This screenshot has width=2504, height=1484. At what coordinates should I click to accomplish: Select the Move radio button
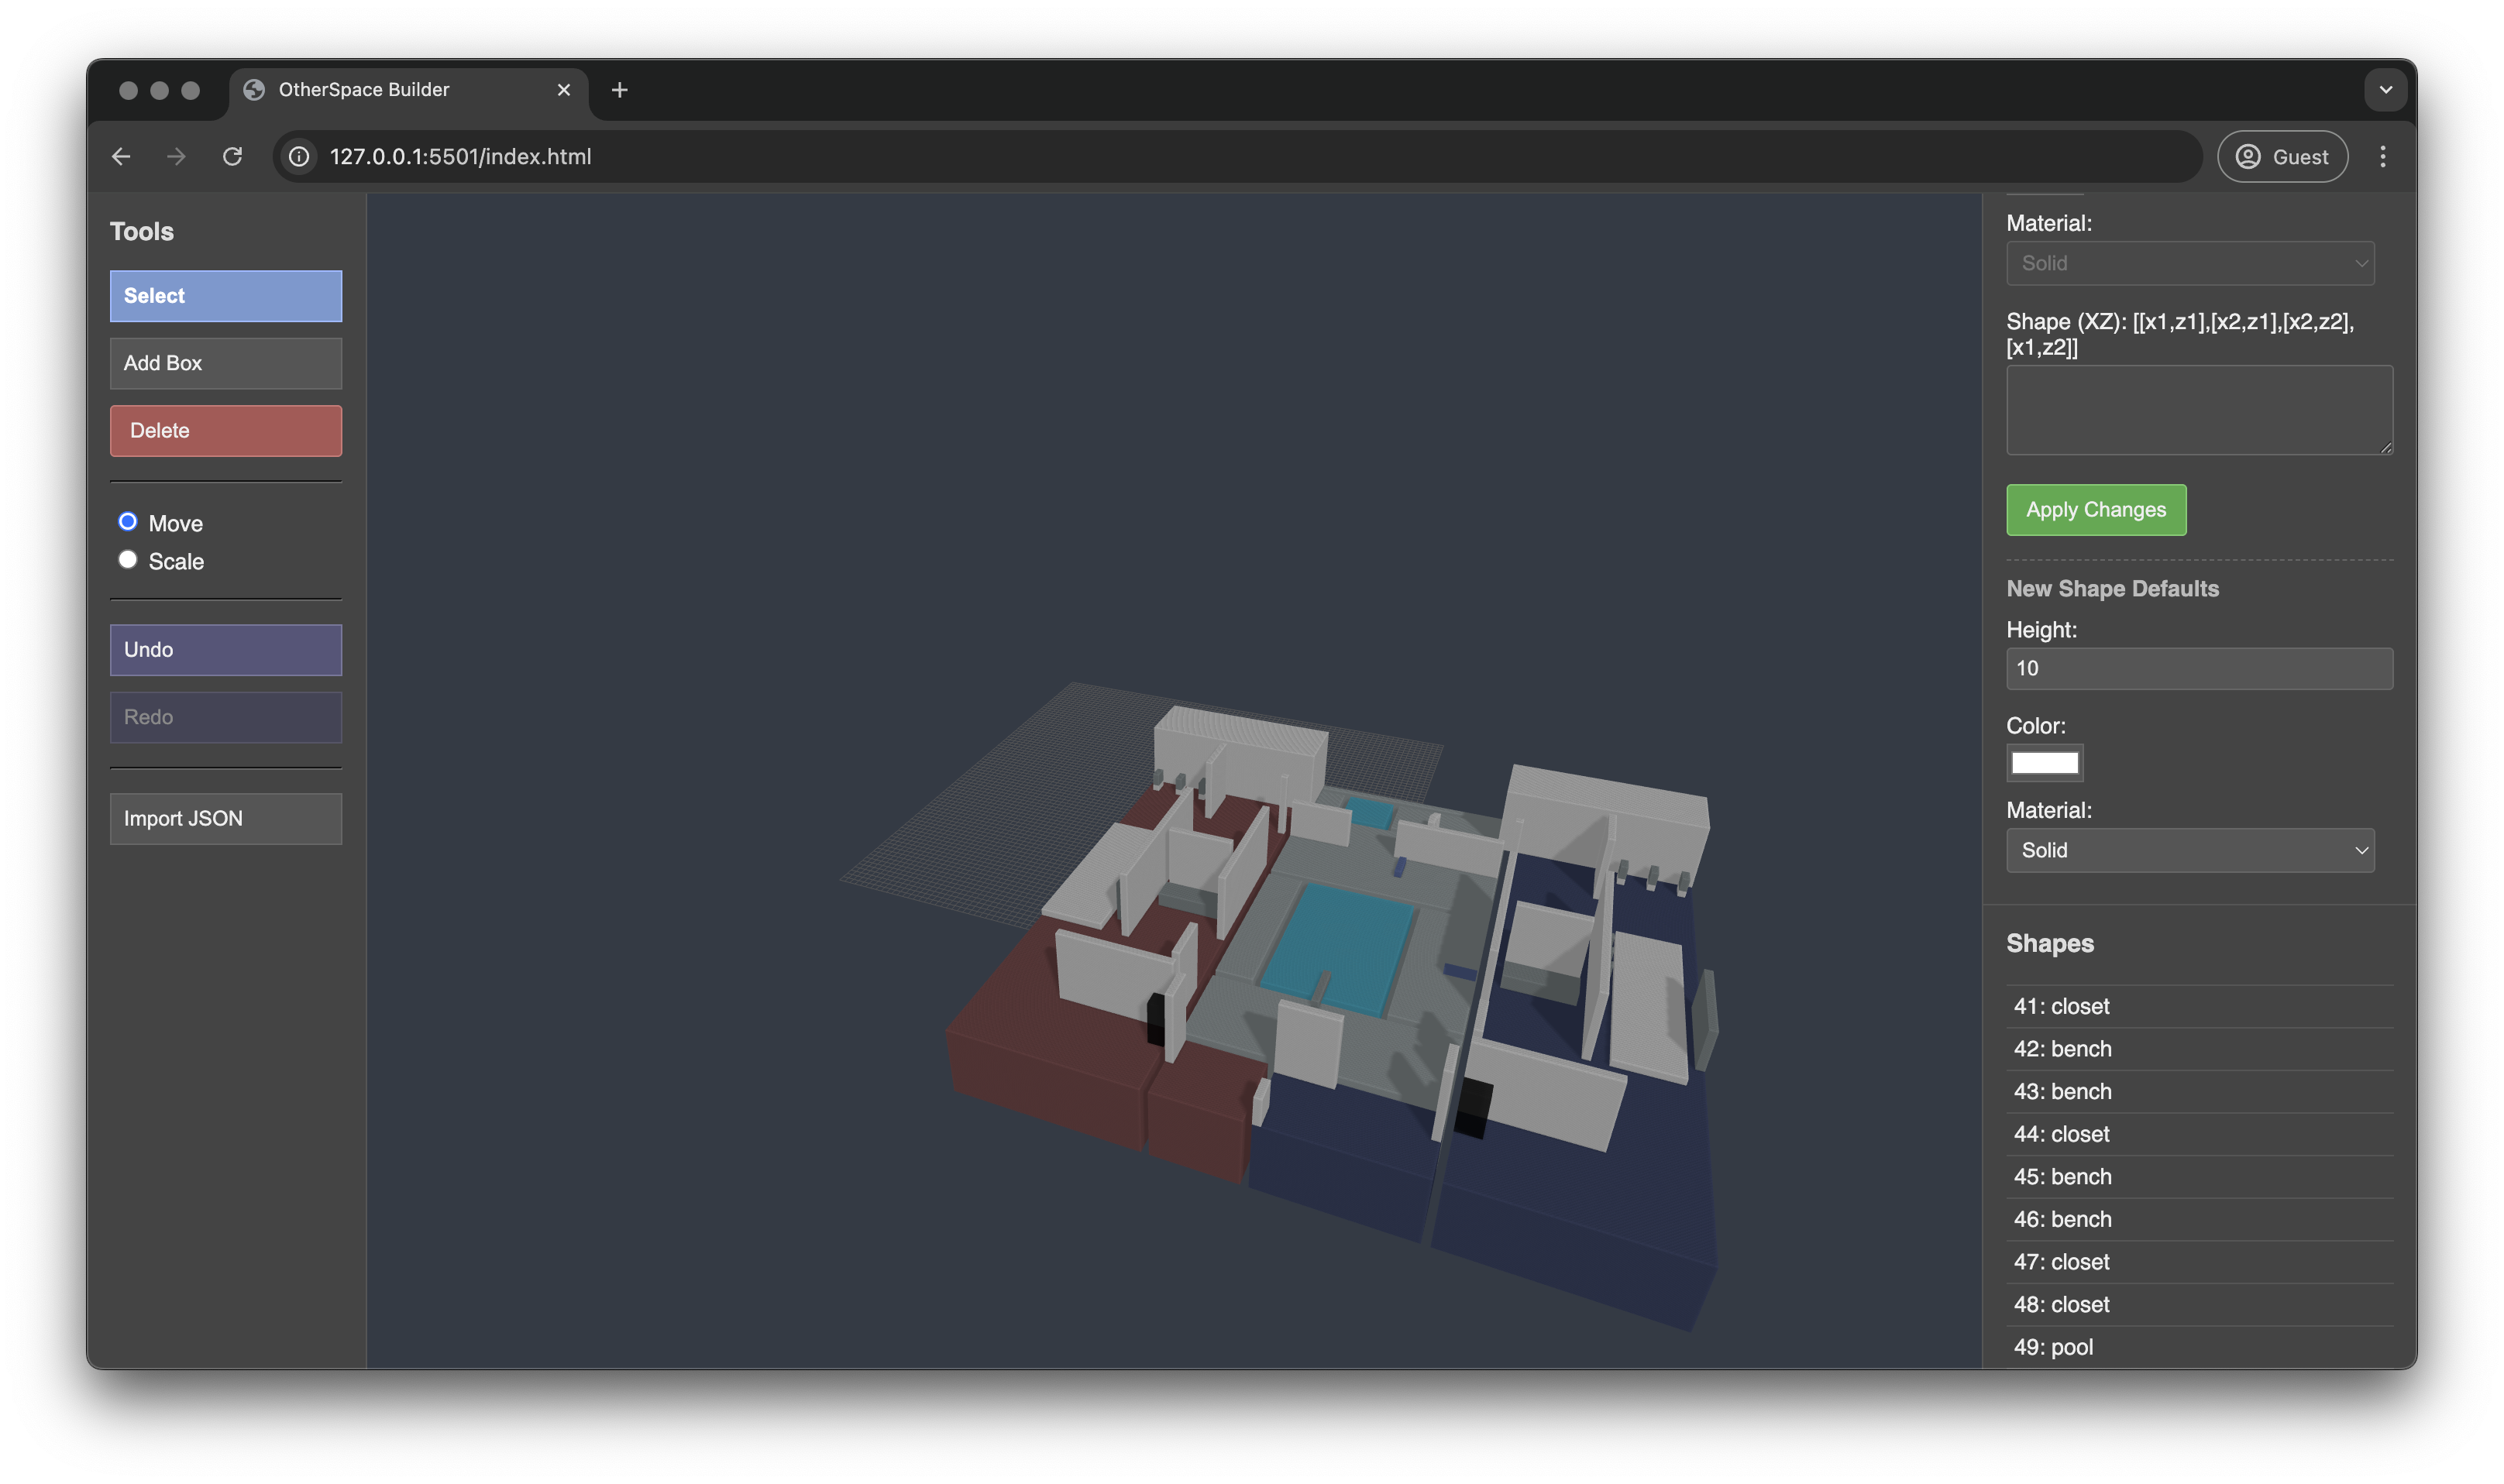coord(128,522)
